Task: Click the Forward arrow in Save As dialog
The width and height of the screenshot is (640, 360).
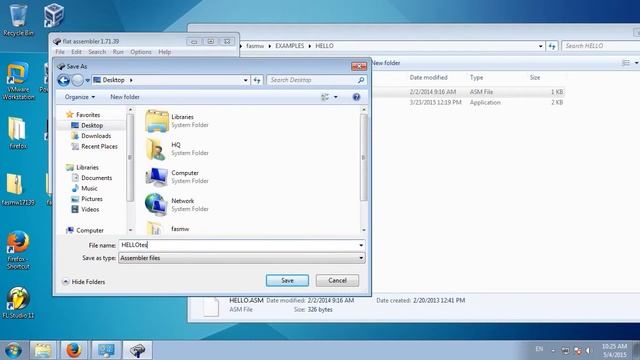Action: (x=77, y=80)
